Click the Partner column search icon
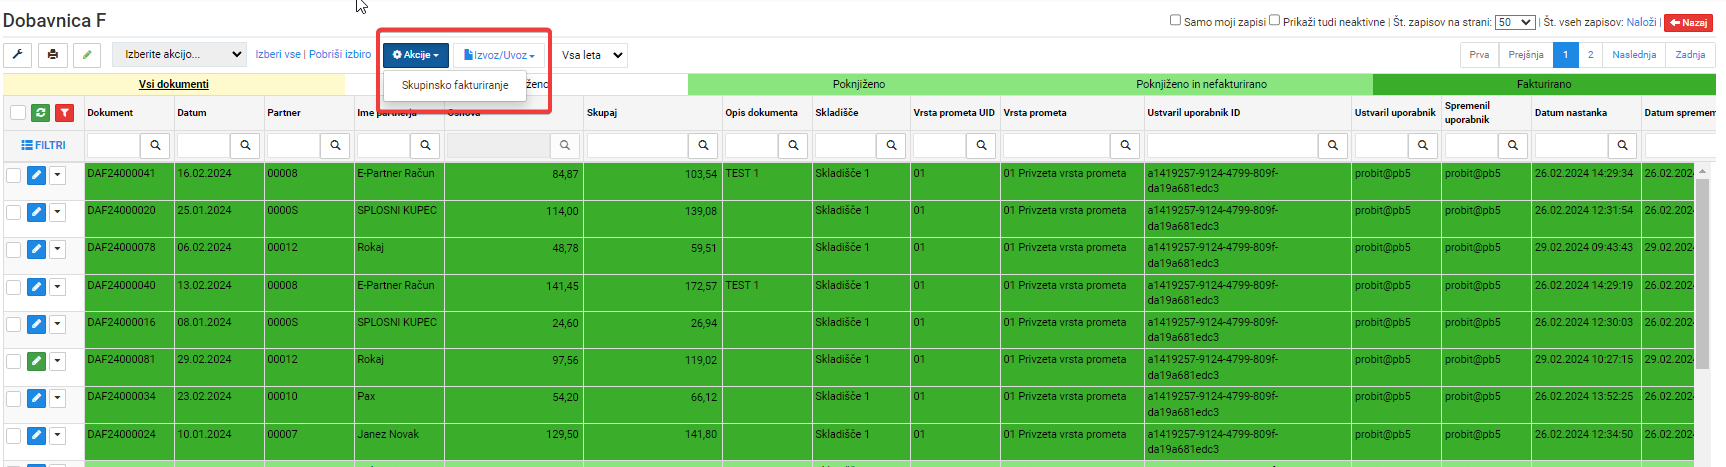Viewport: 1726px width, 467px height. (x=335, y=145)
